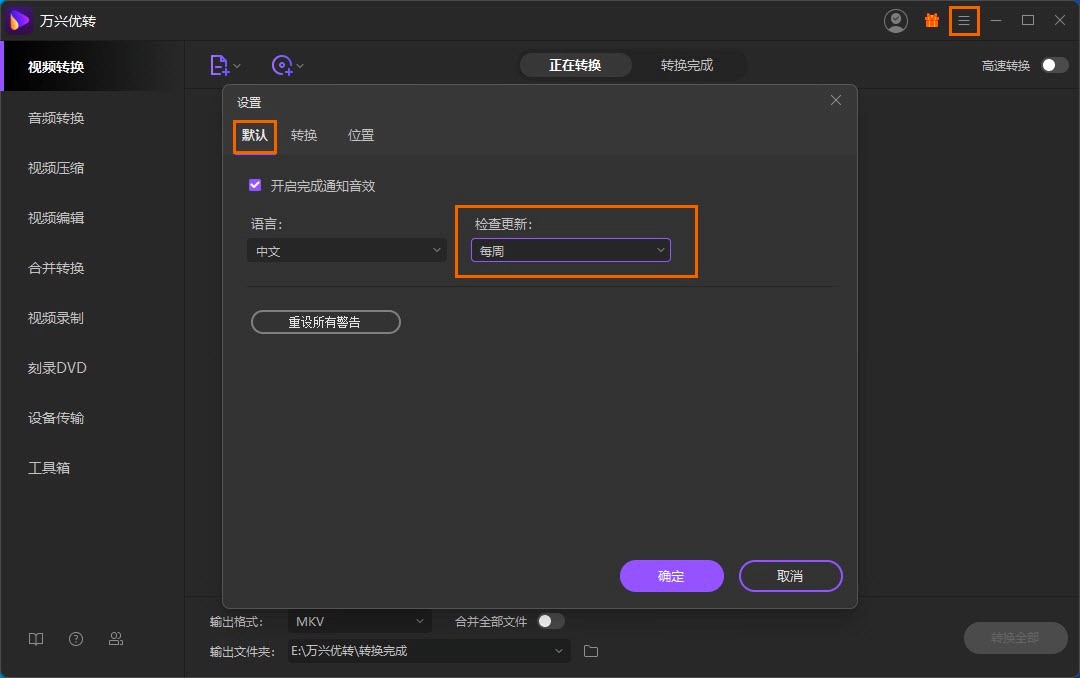1080x678 pixels.
Task: Browse output folder with folder icon
Action: pyautogui.click(x=591, y=651)
